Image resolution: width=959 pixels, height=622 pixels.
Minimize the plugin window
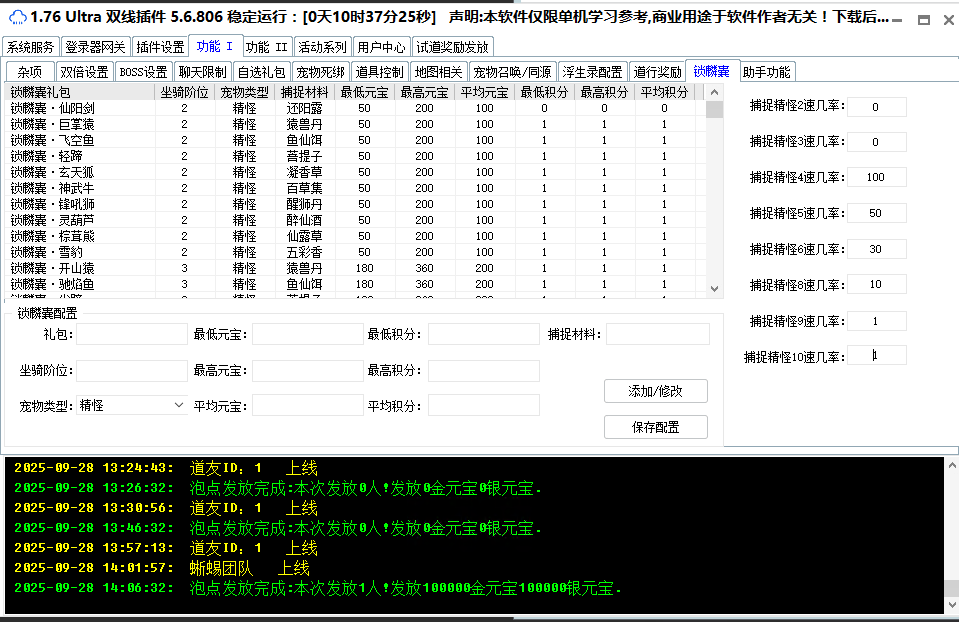tap(899, 19)
